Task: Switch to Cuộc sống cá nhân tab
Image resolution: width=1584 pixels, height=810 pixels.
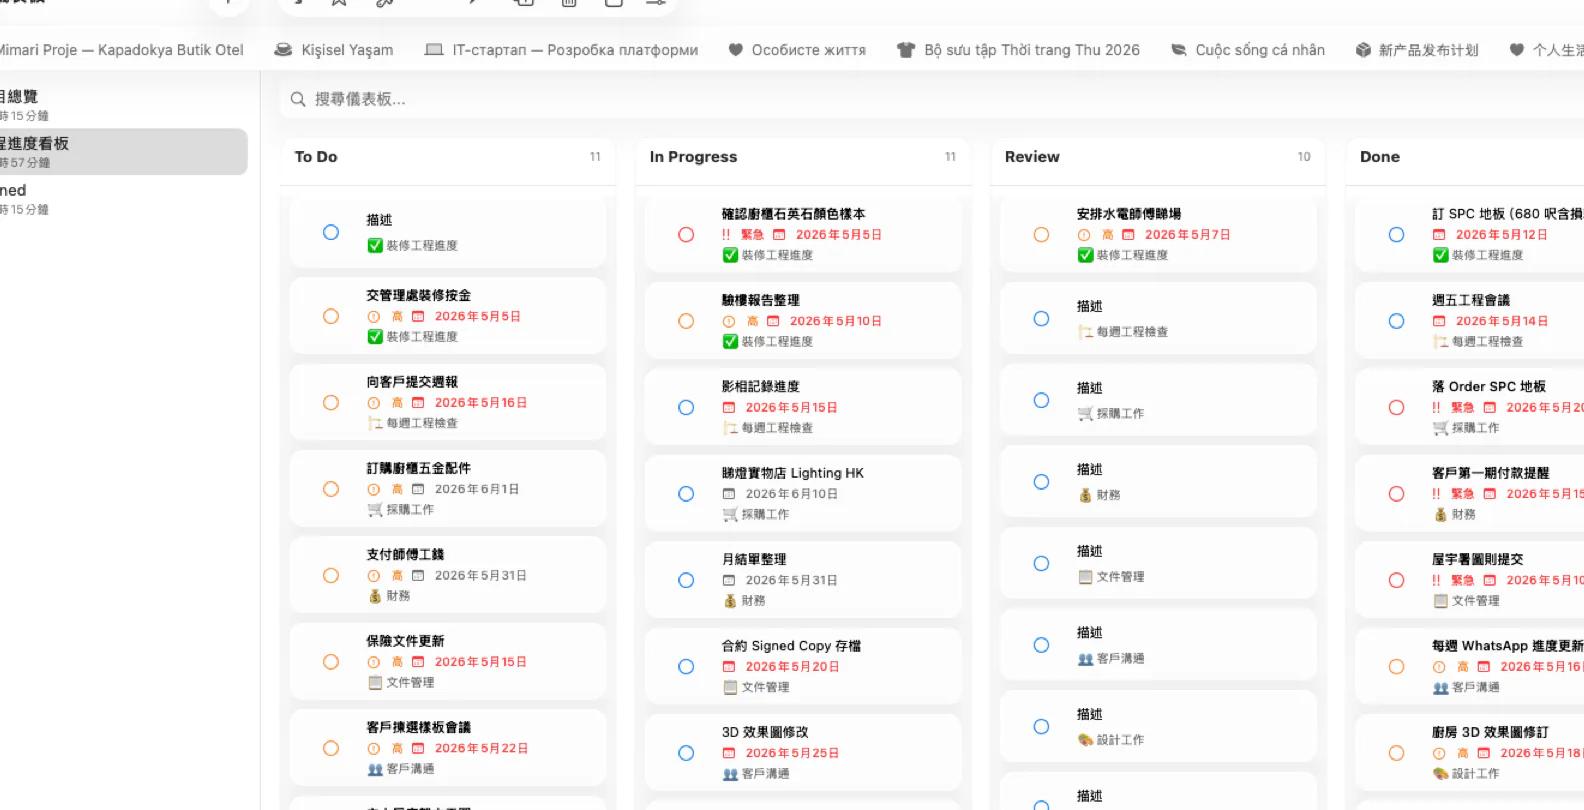Action: click(x=1248, y=50)
